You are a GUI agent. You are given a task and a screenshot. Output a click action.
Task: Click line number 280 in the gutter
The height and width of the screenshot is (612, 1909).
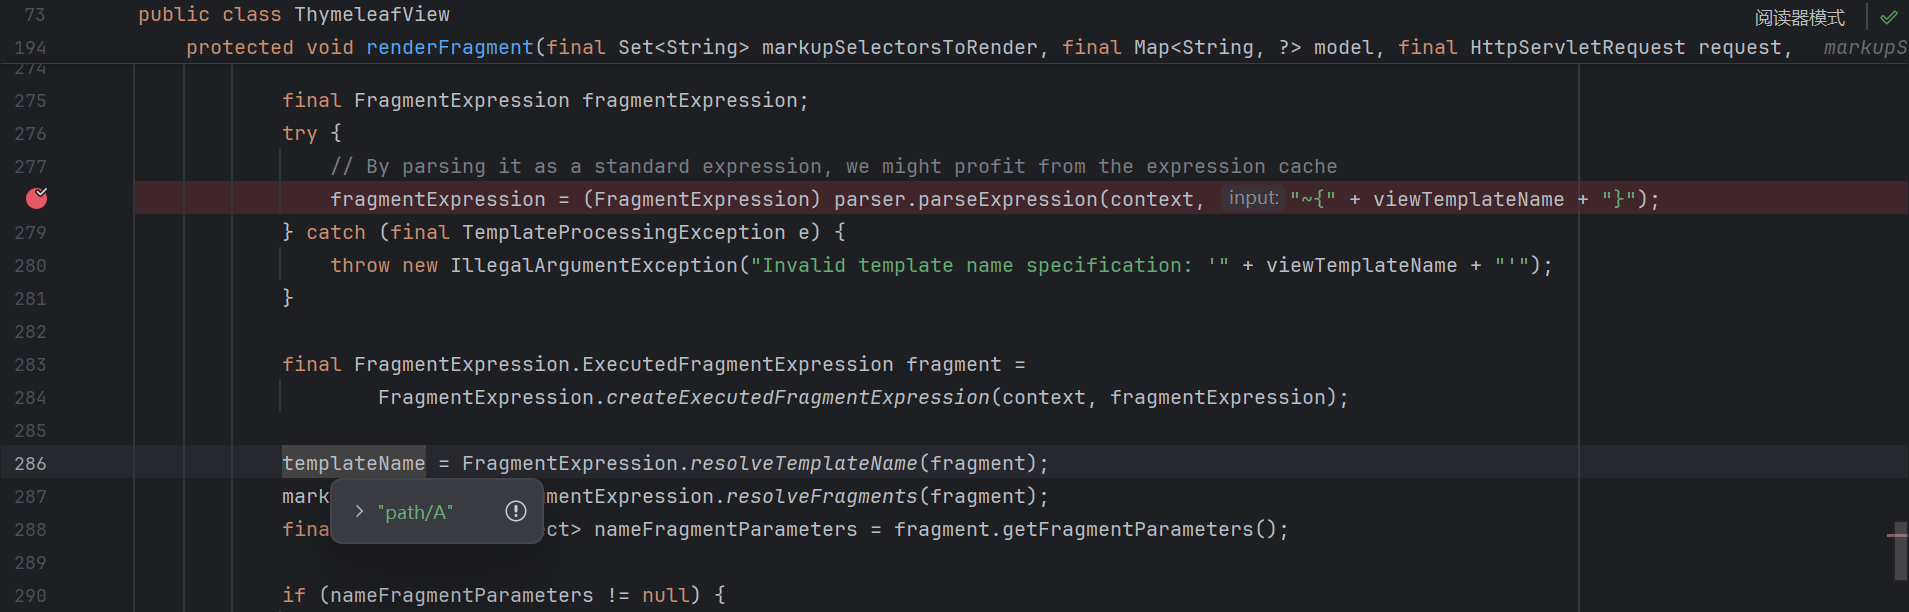(30, 265)
